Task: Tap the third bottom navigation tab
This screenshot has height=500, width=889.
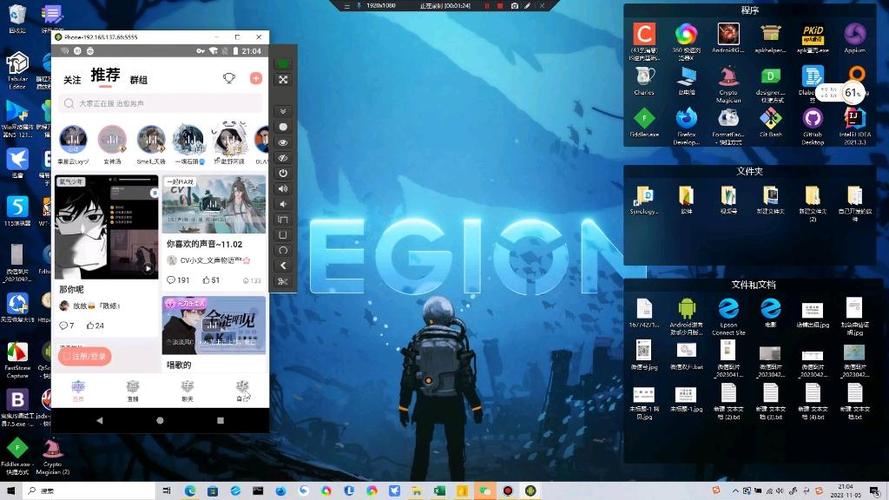Action: coord(187,391)
